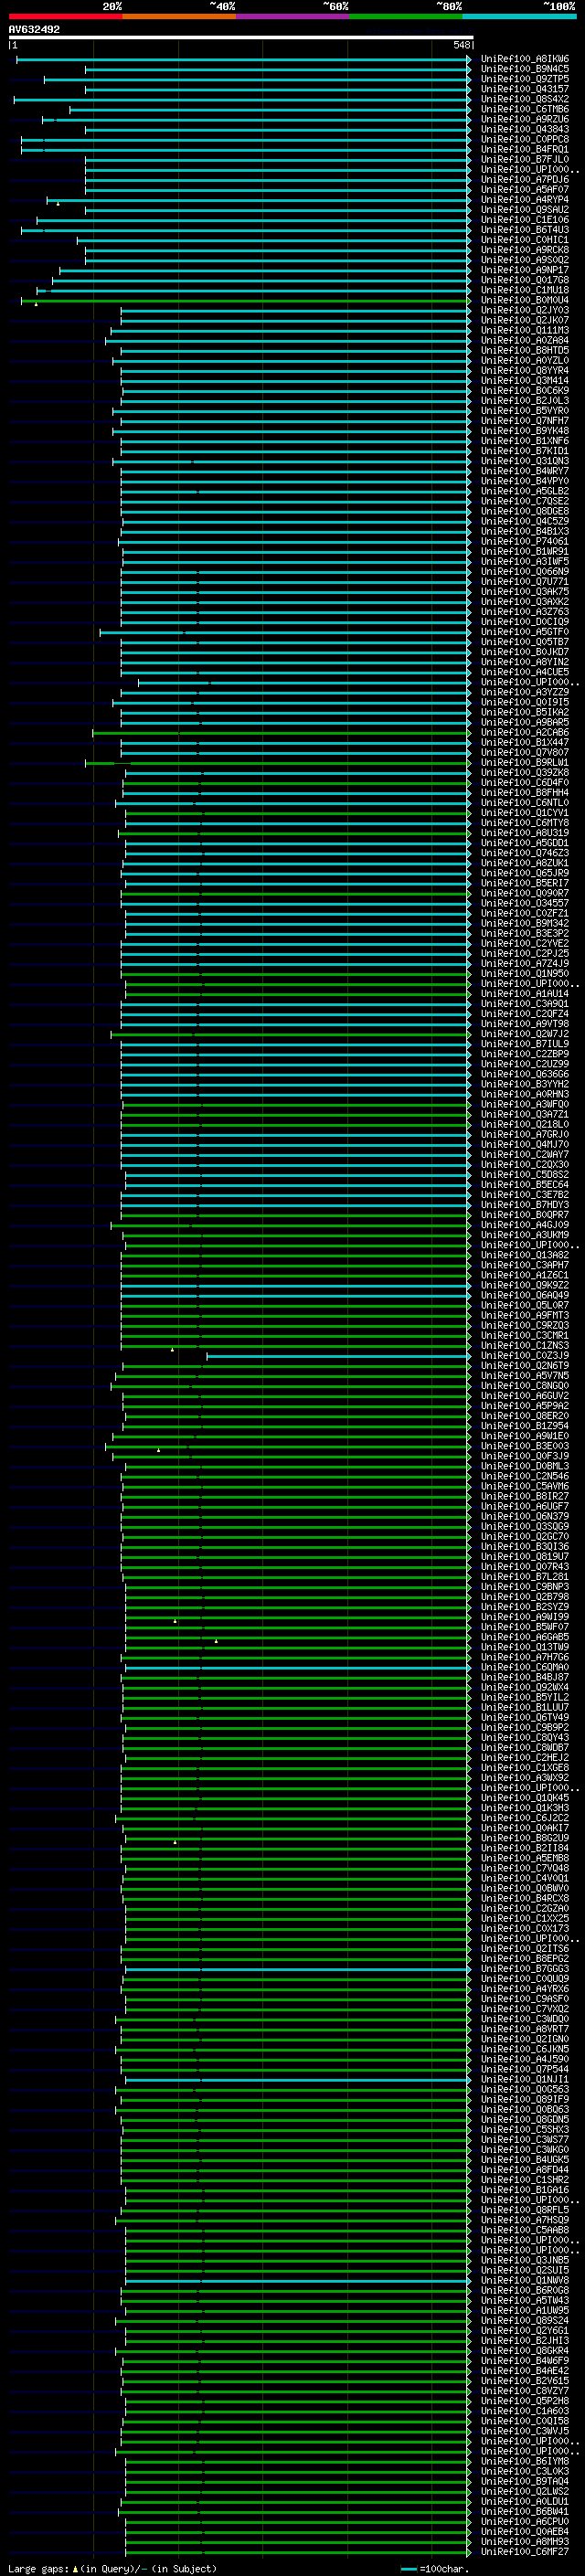Click hit label UniRef100_A3IWF5
Screen dimensions: 585x2576
(x=525, y=561)
